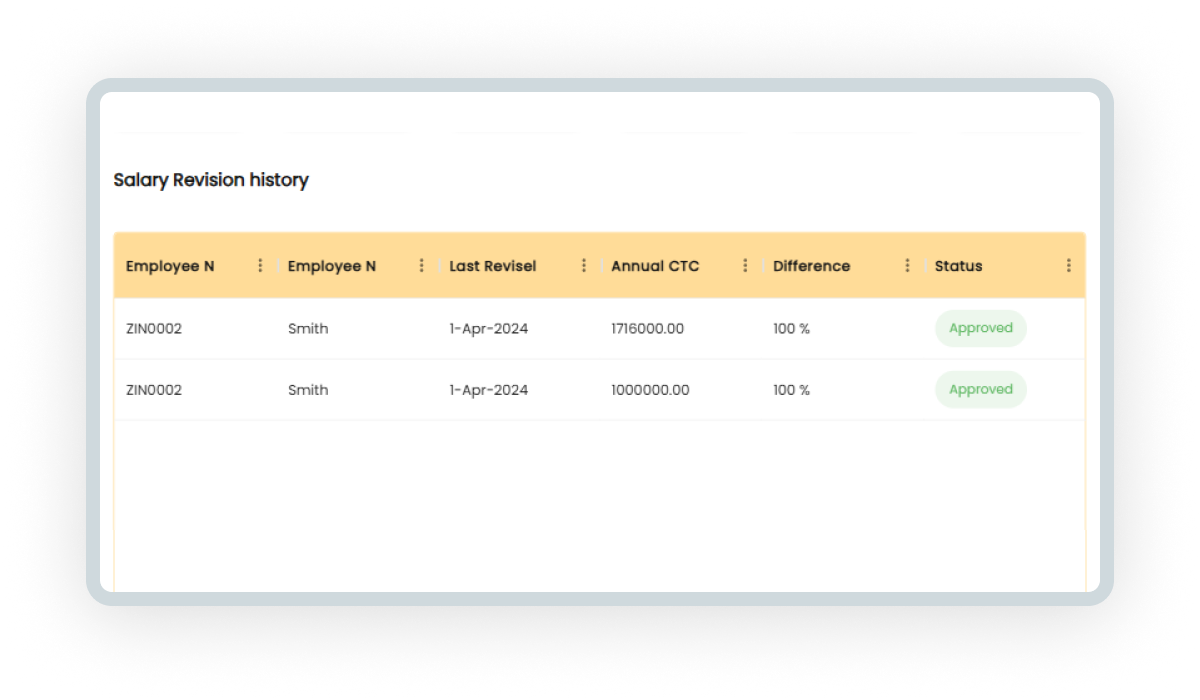Screen dimensions: 1200x700
Task: Open the Status column three-dot menu
Action: pyautogui.click(x=1068, y=266)
